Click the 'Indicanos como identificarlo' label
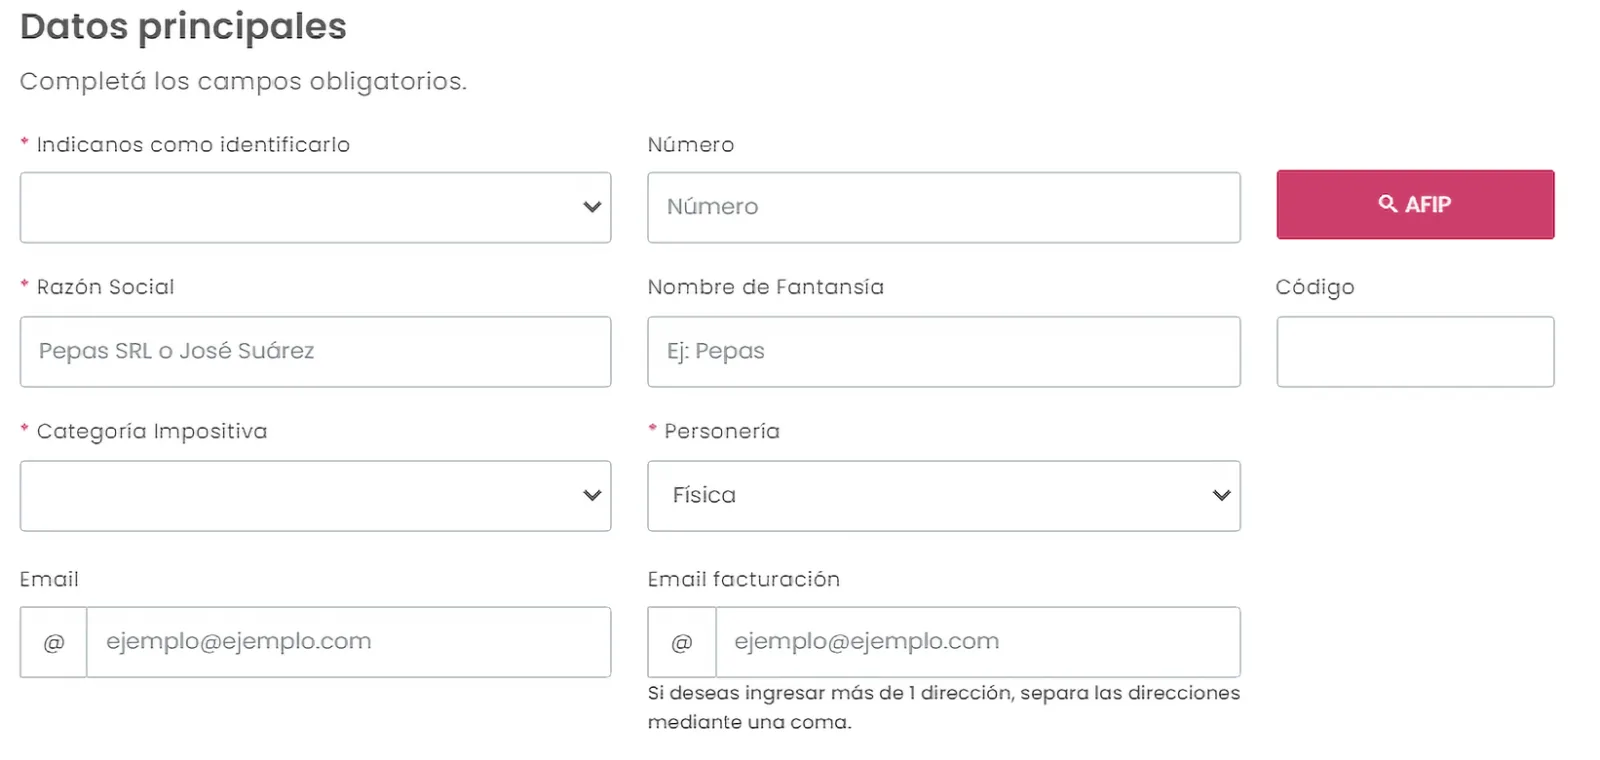1600x760 pixels. [x=193, y=145]
